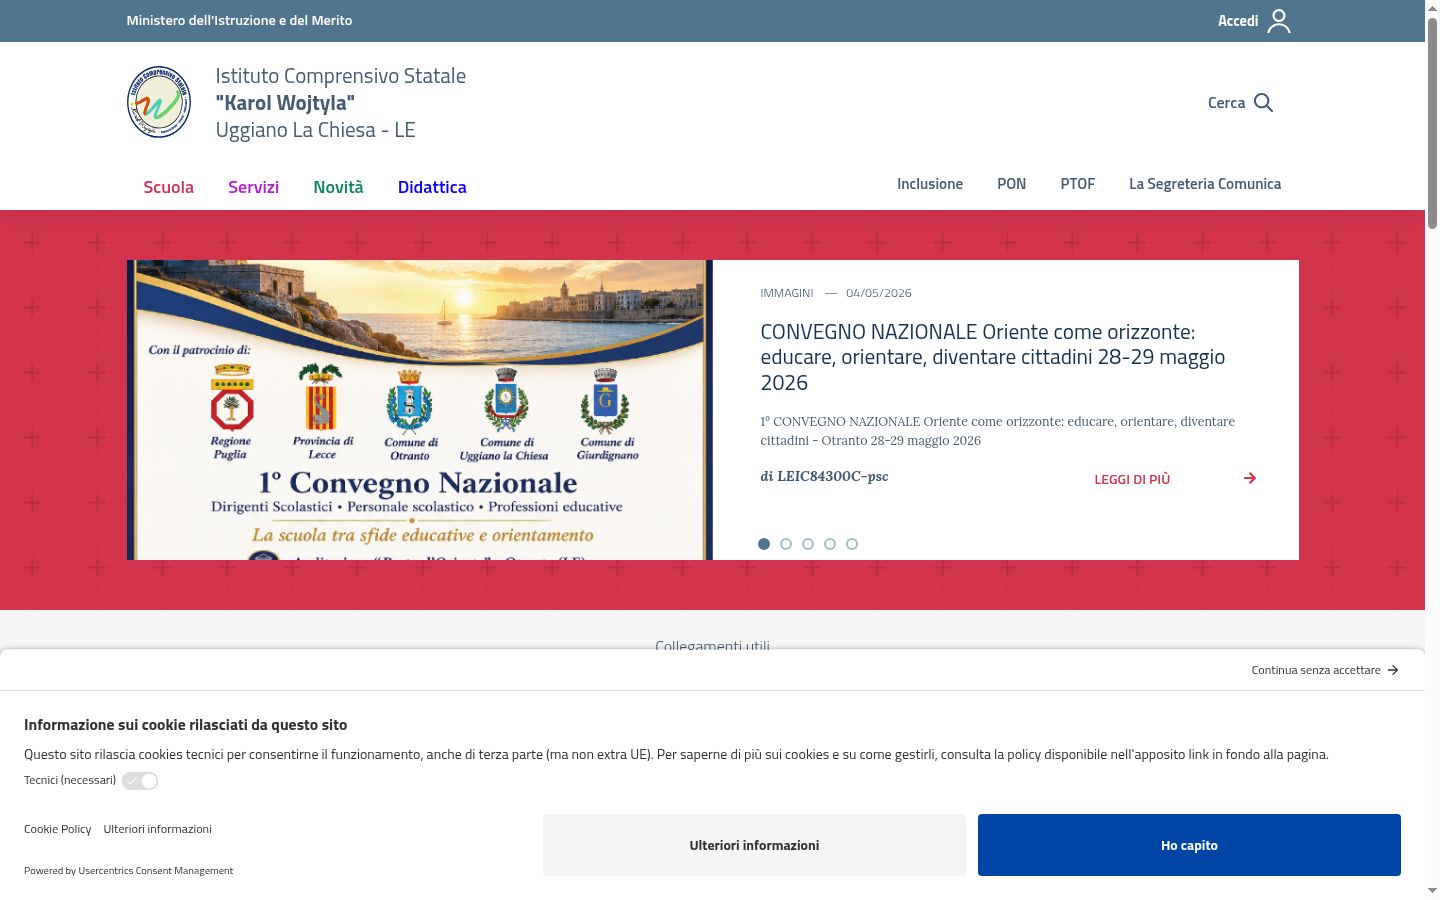The image size is (1440, 900).
Task: Select the fifth carousel slide dot
Action: 852,544
